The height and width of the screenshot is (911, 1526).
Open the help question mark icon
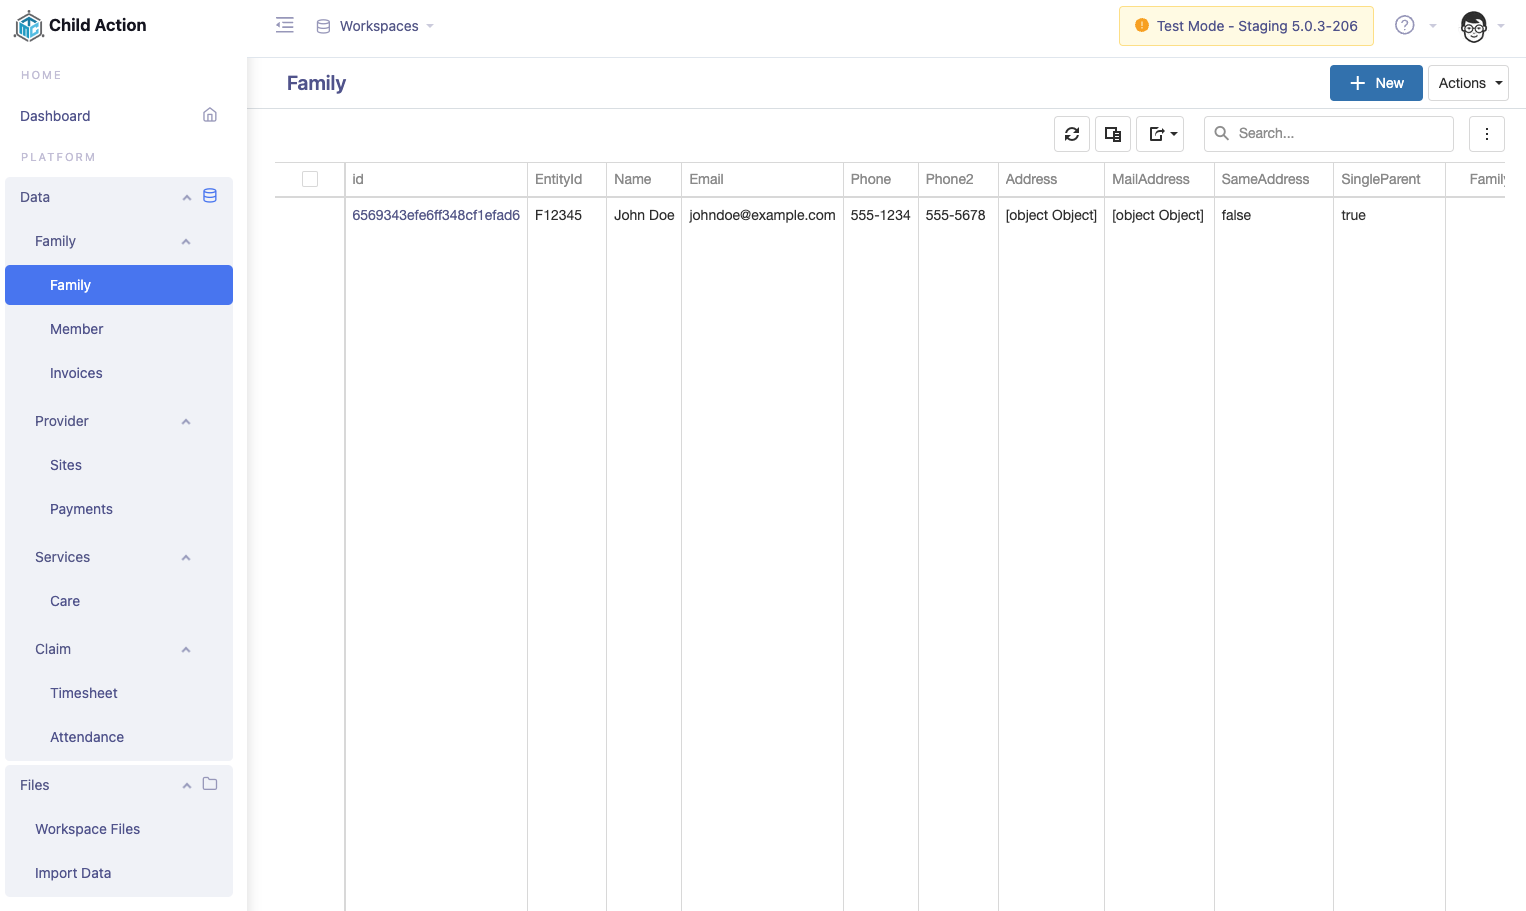pyautogui.click(x=1403, y=25)
